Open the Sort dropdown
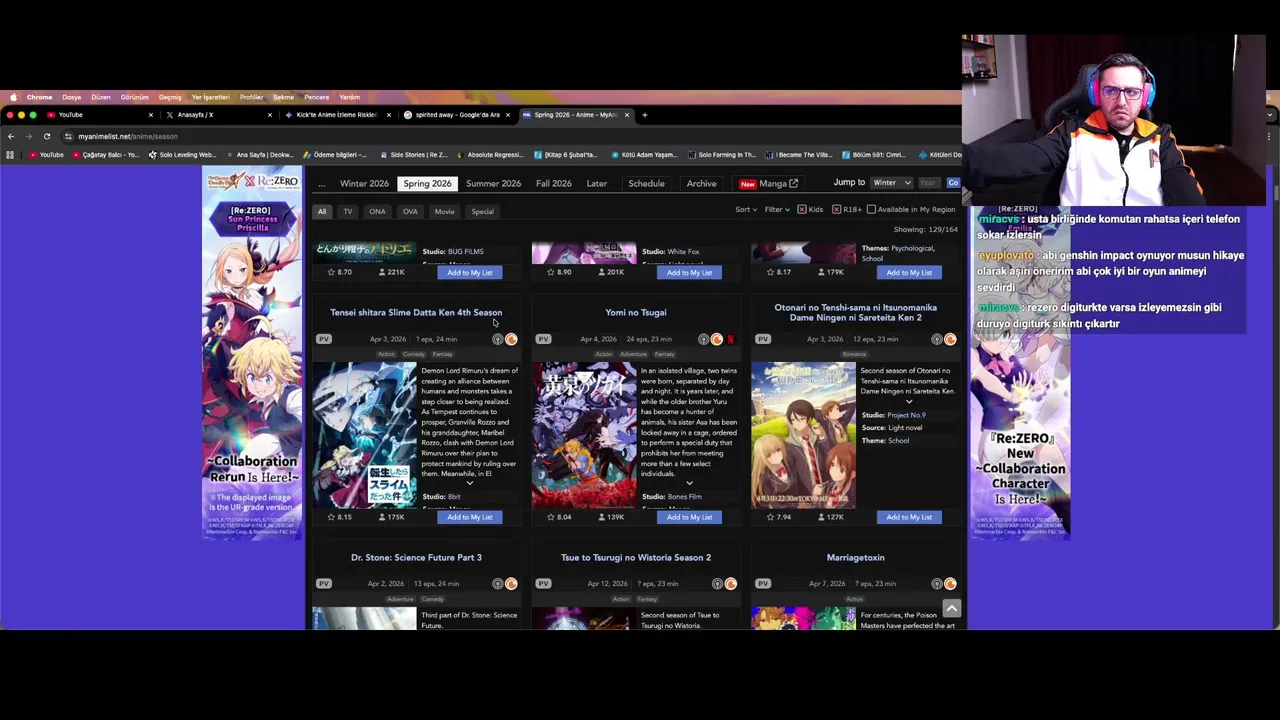Screen dimensions: 1280x720 tap(745, 210)
